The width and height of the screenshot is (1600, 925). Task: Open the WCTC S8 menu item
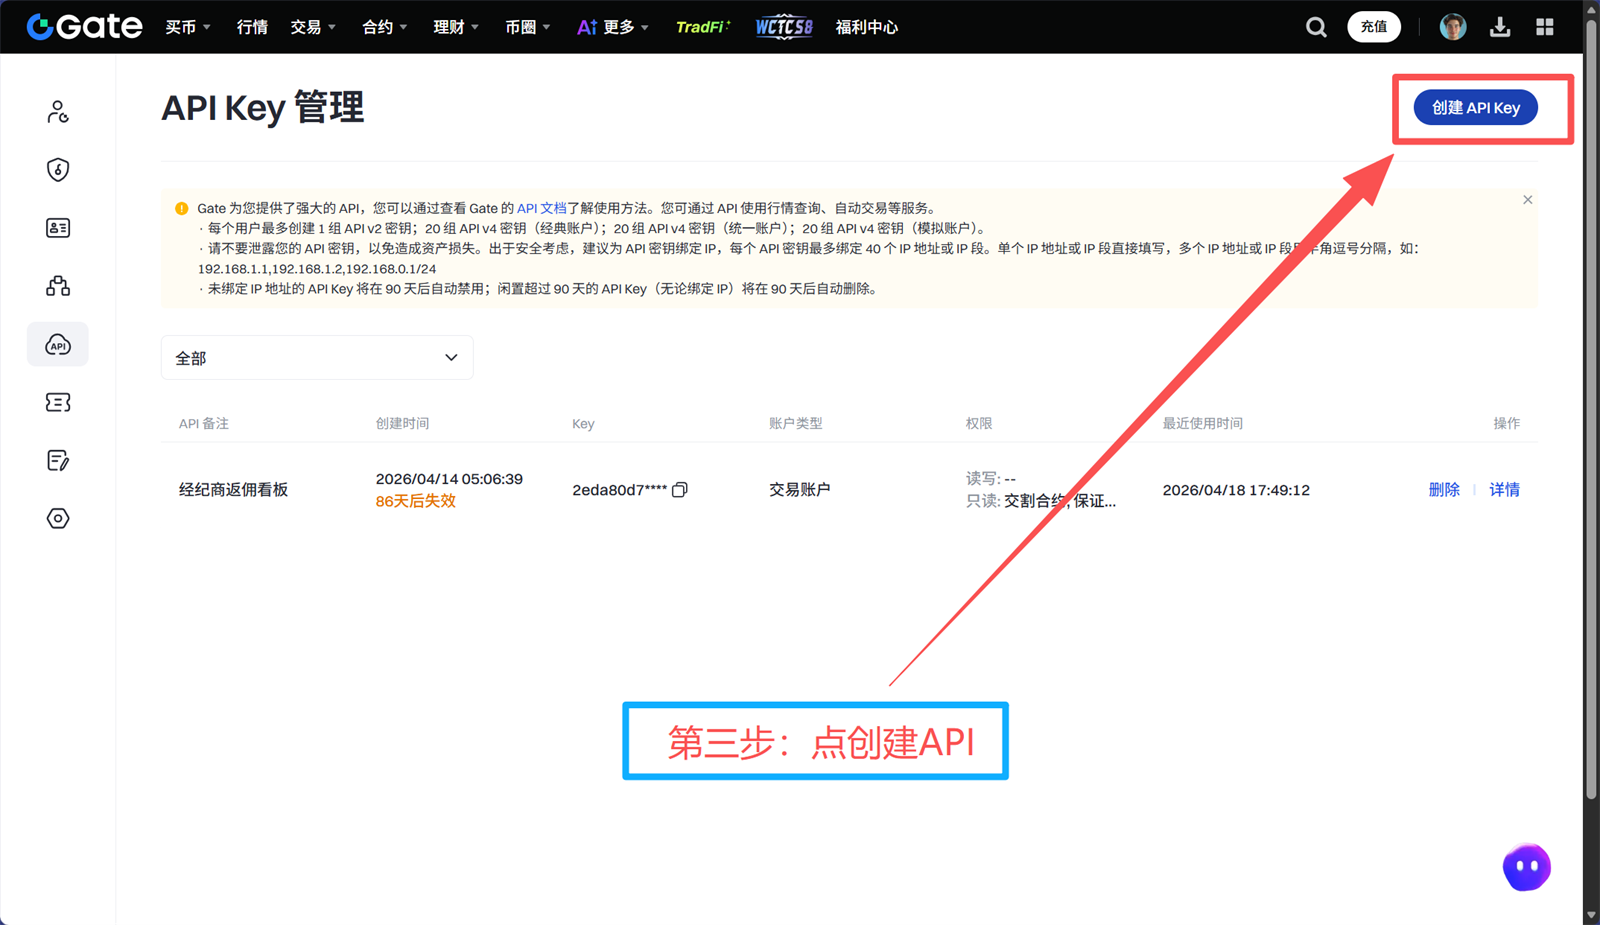point(784,27)
